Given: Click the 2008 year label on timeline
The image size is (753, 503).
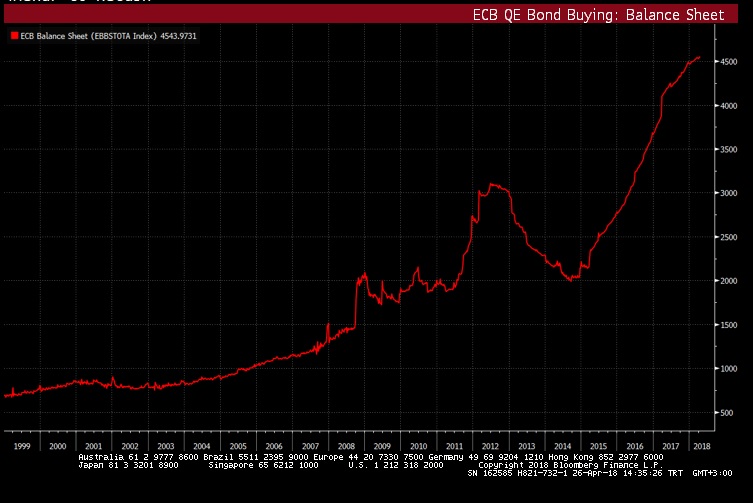Looking at the screenshot, I should (347, 446).
